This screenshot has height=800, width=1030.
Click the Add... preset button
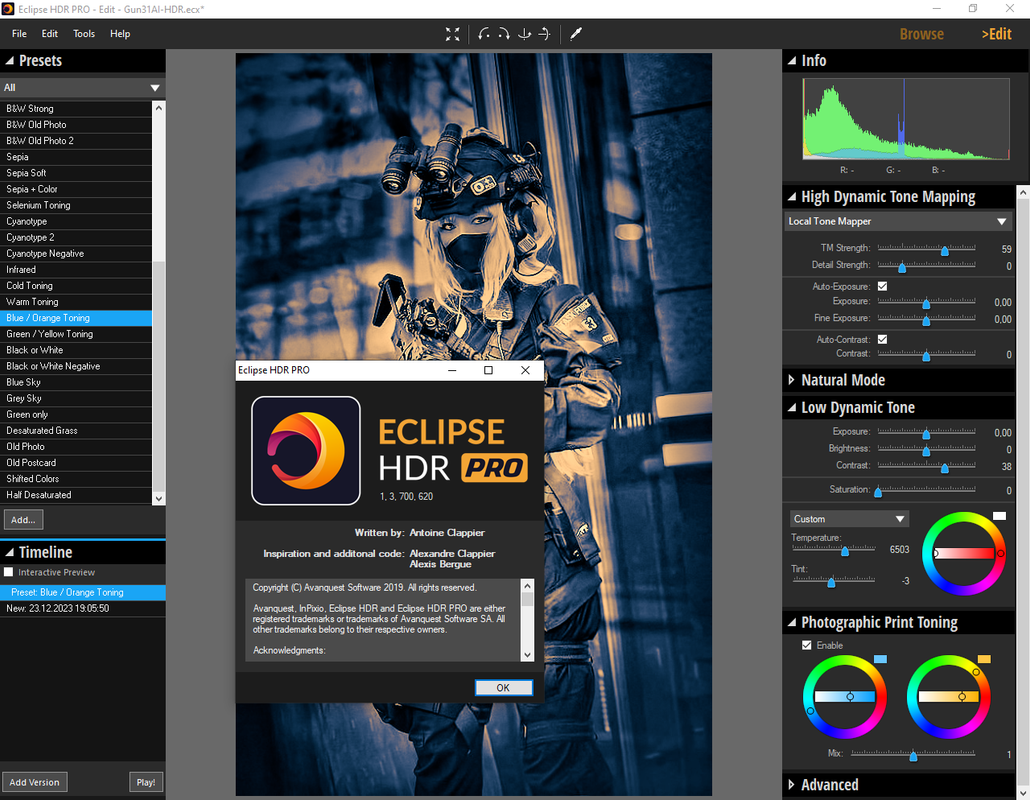pos(23,520)
